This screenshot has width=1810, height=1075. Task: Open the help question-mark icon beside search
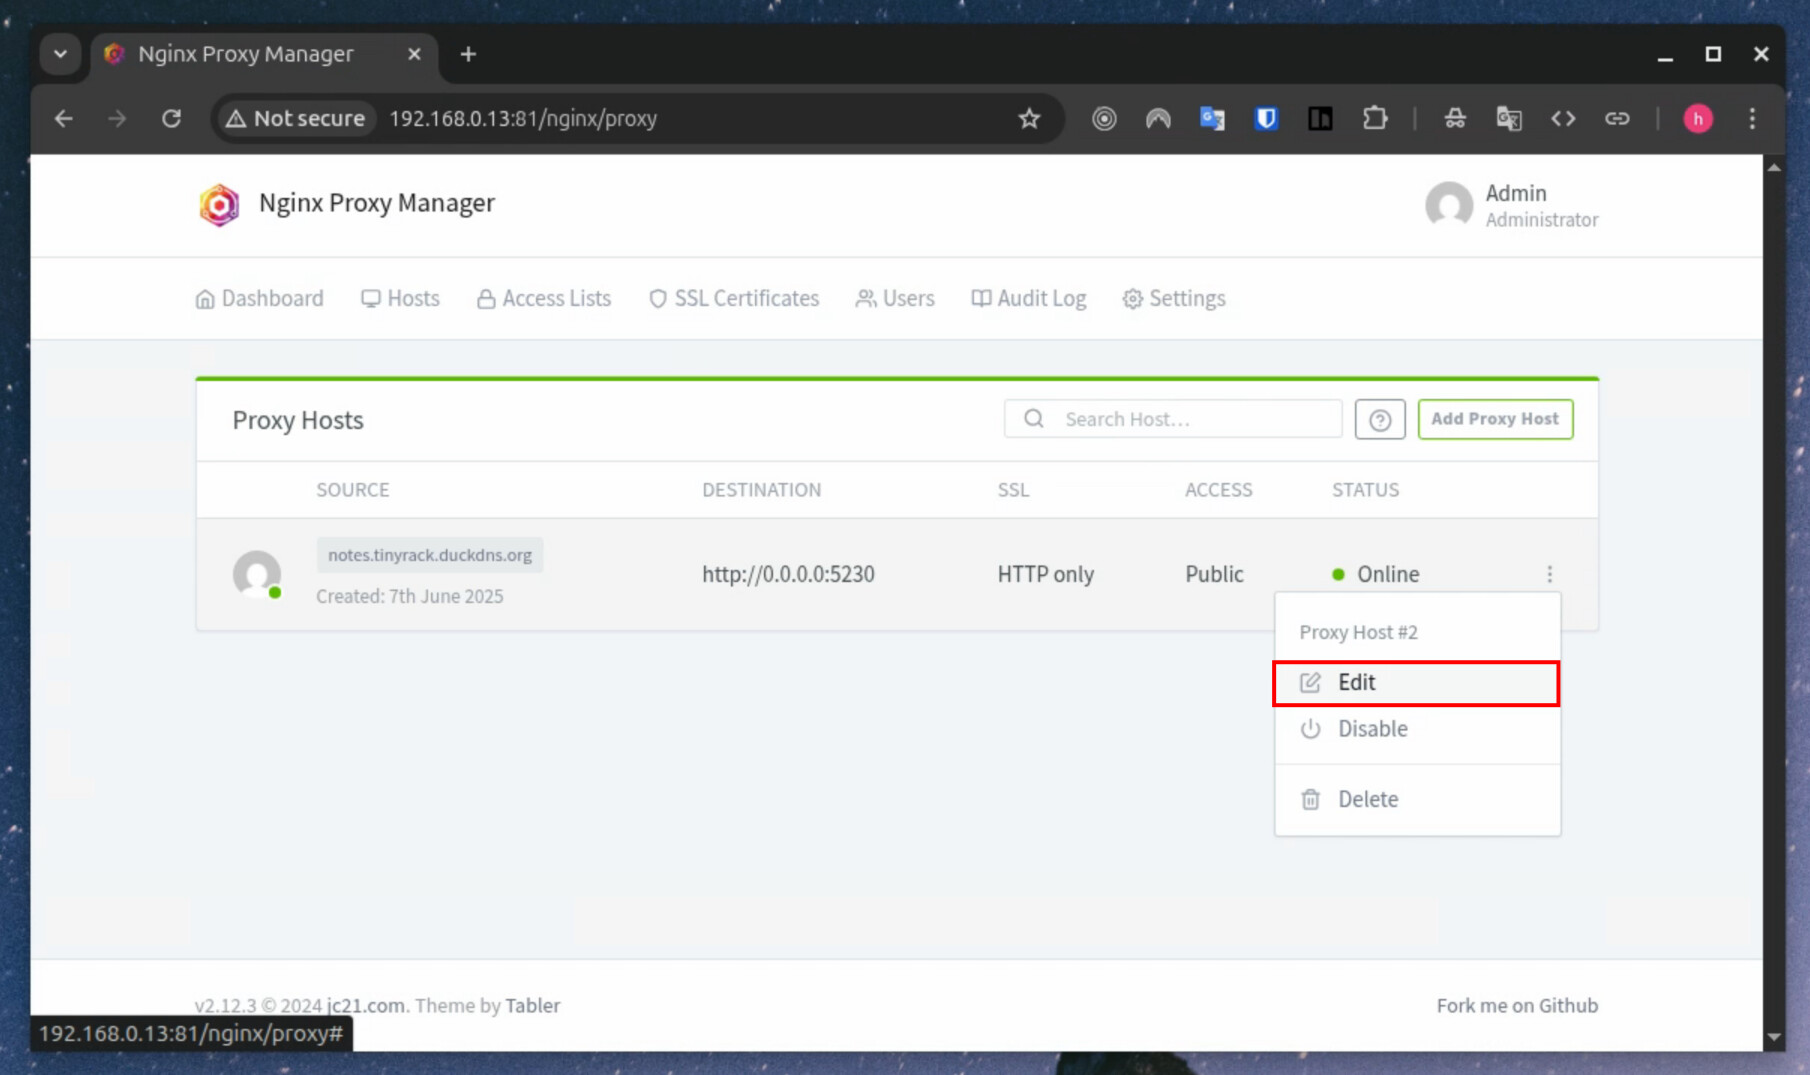click(1380, 420)
